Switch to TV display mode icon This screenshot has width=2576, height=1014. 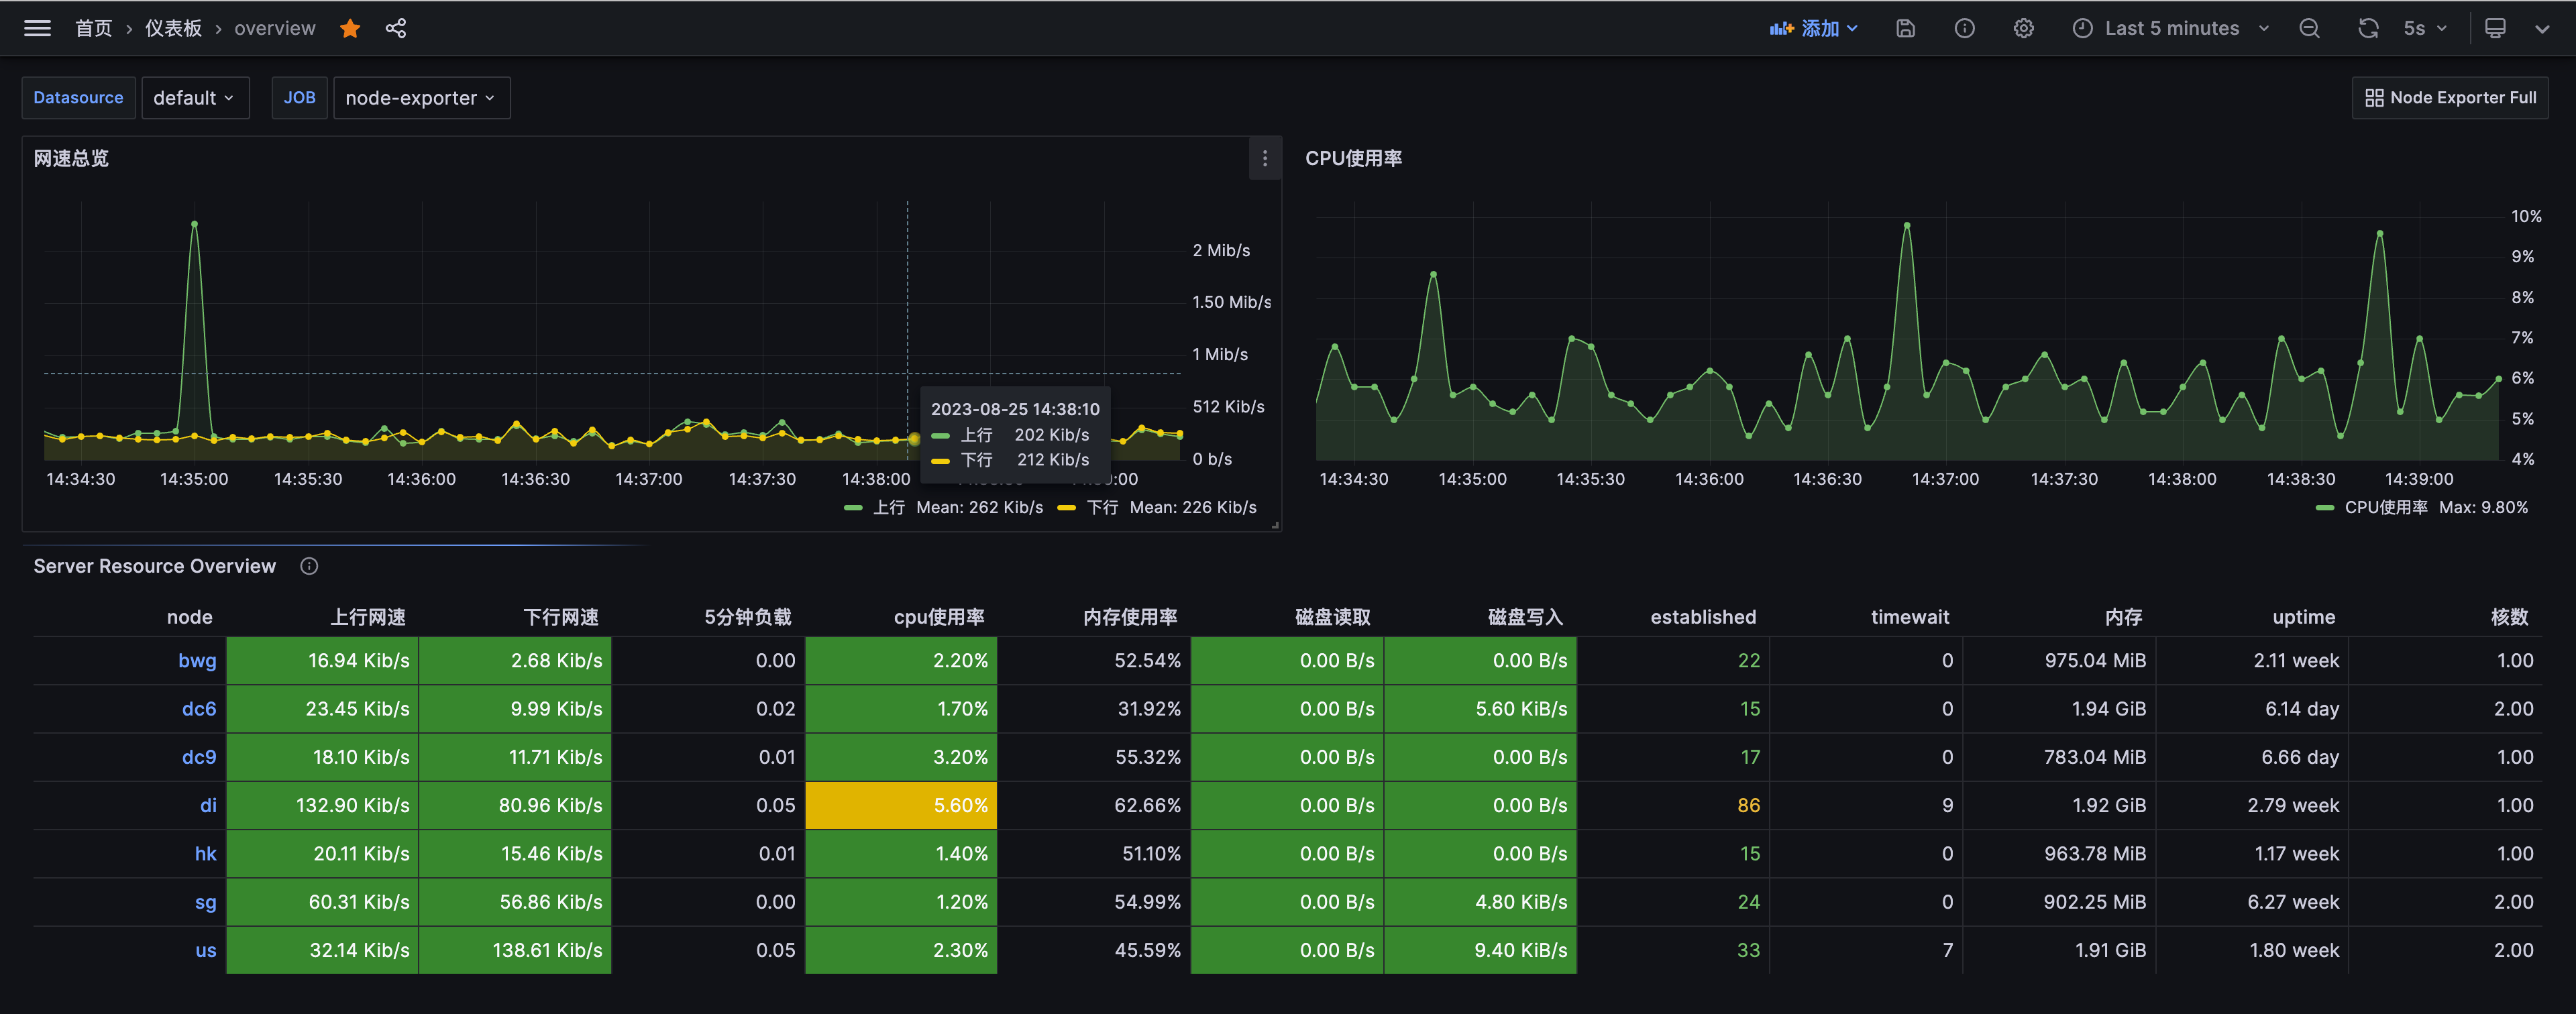[x=2495, y=28]
